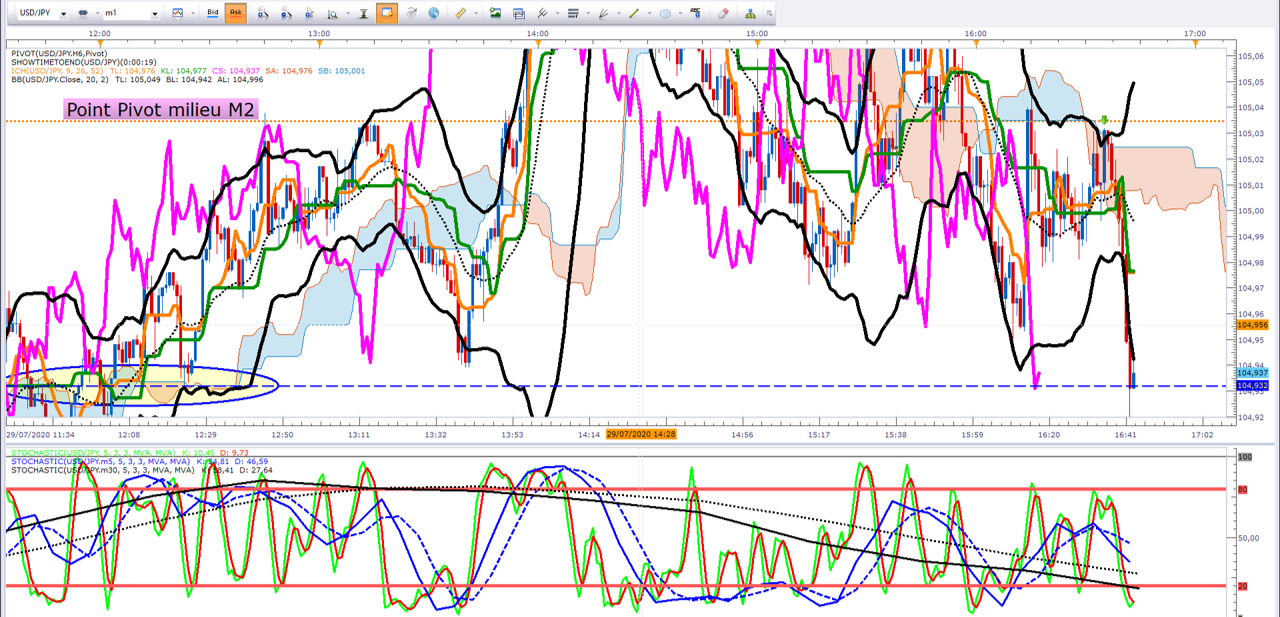
Task: Expand the ruler tool dropdown arrow
Action: (x=475, y=14)
